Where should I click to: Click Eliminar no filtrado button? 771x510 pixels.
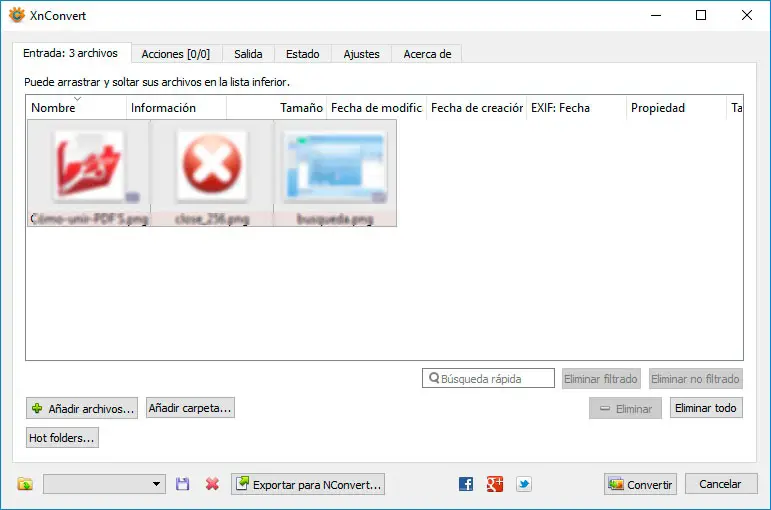click(695, 379)
